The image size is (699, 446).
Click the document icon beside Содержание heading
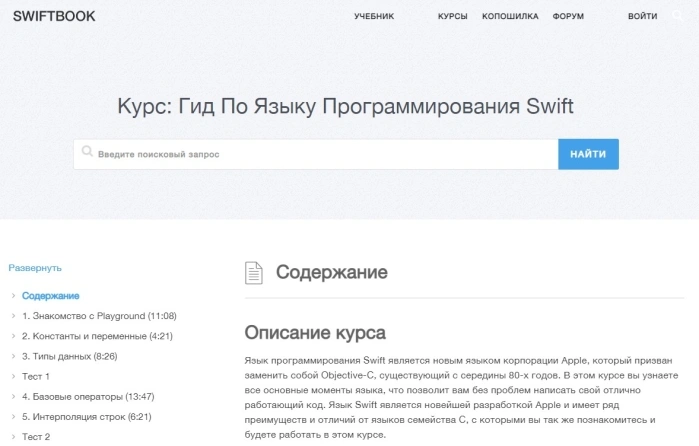tap(254, 273)
